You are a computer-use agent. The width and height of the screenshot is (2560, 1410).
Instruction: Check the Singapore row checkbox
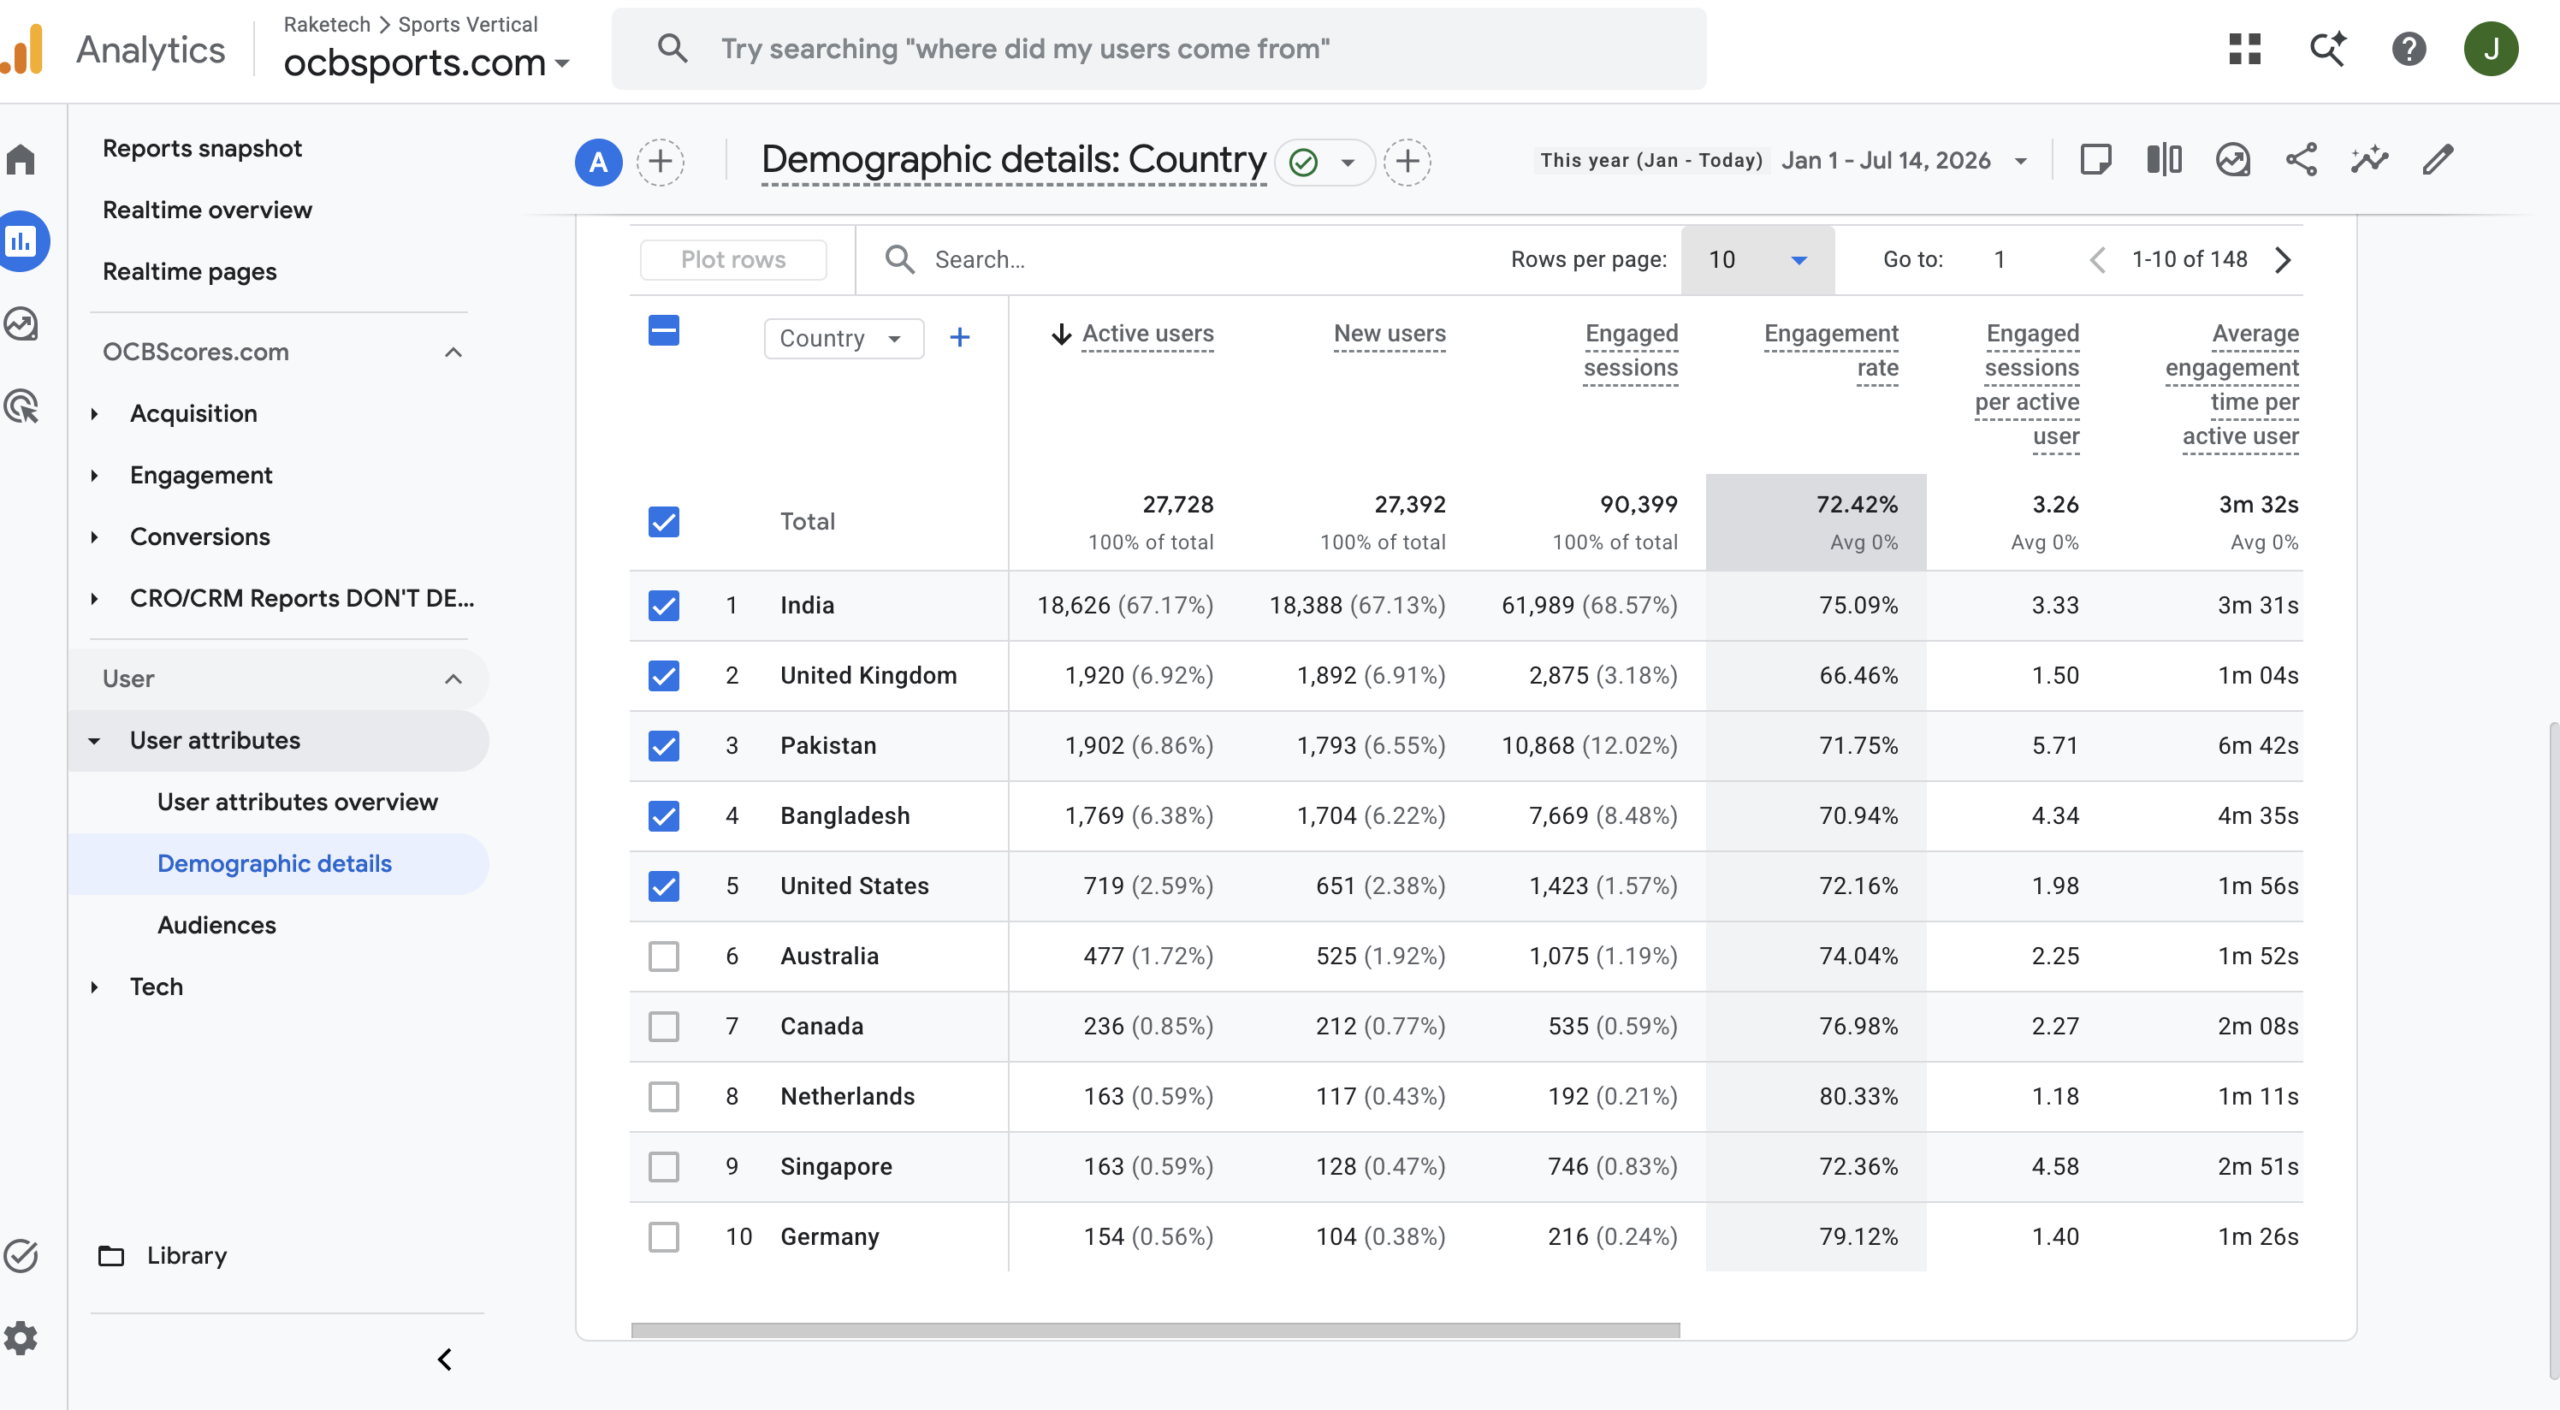(663, 1167)
